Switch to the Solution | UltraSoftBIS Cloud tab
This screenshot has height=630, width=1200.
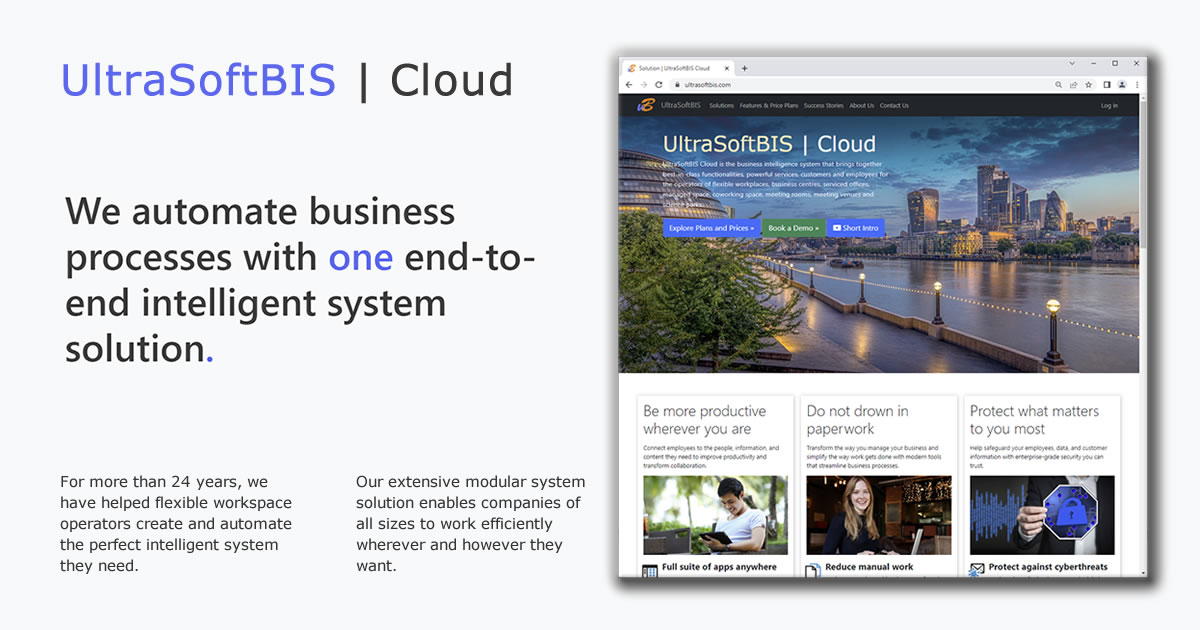(x=672, y=68)
